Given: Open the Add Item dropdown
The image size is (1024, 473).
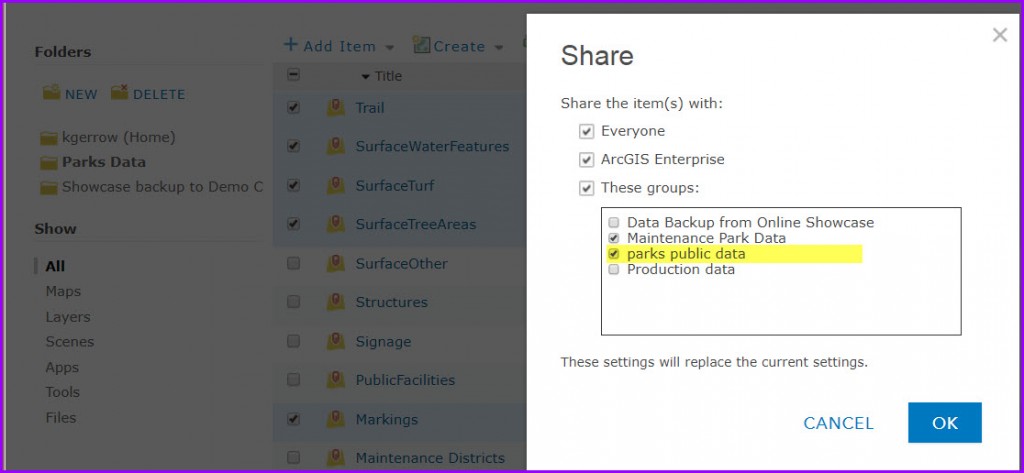Looking at the screenshot, I should coord(339,46).
